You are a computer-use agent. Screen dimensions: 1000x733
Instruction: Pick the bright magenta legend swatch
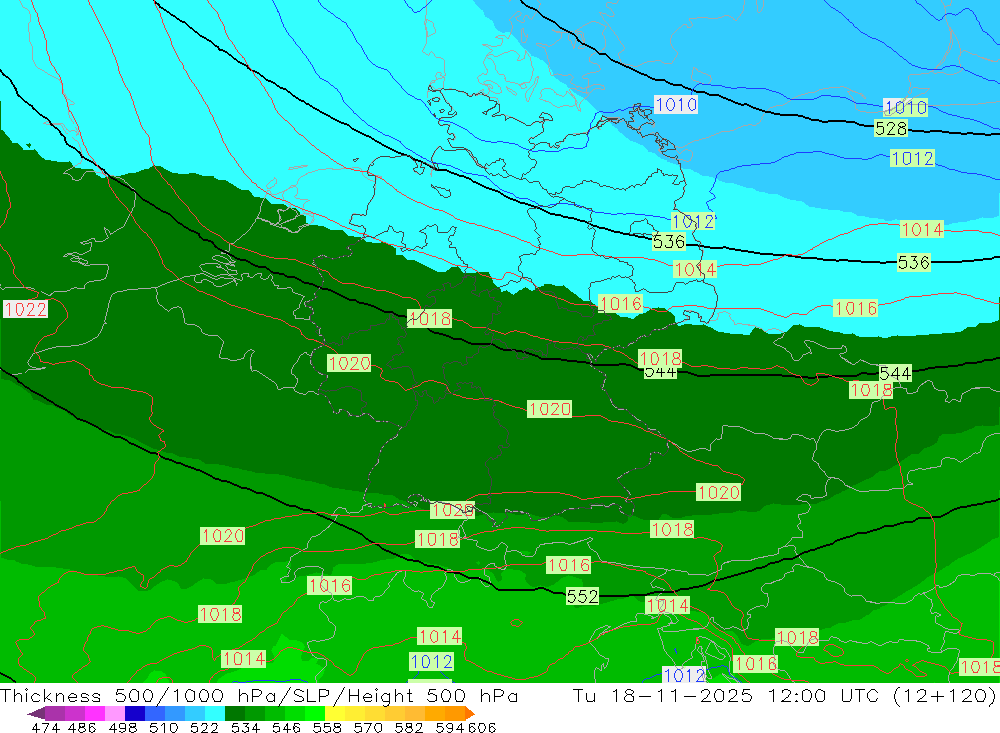coord(95,713)
